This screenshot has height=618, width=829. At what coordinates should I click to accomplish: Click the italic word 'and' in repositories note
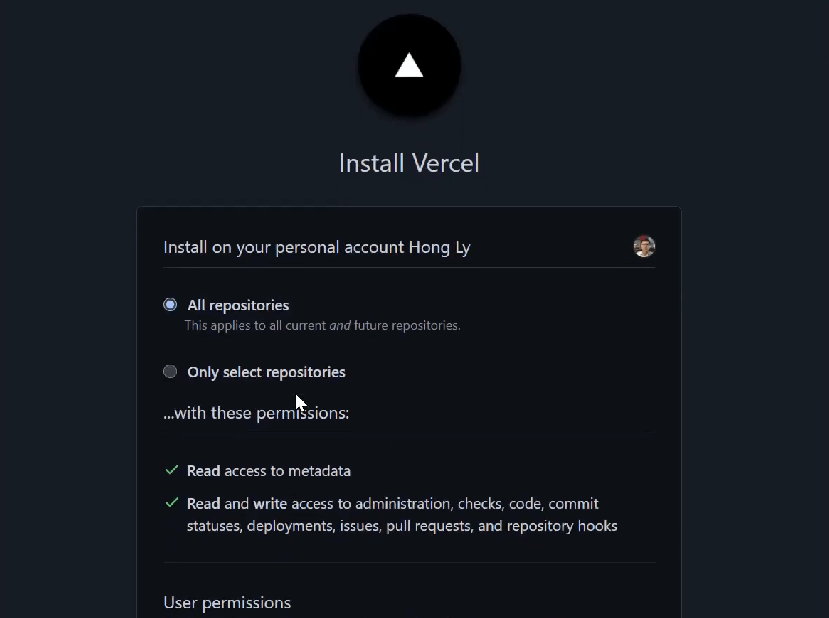point(340,326)
